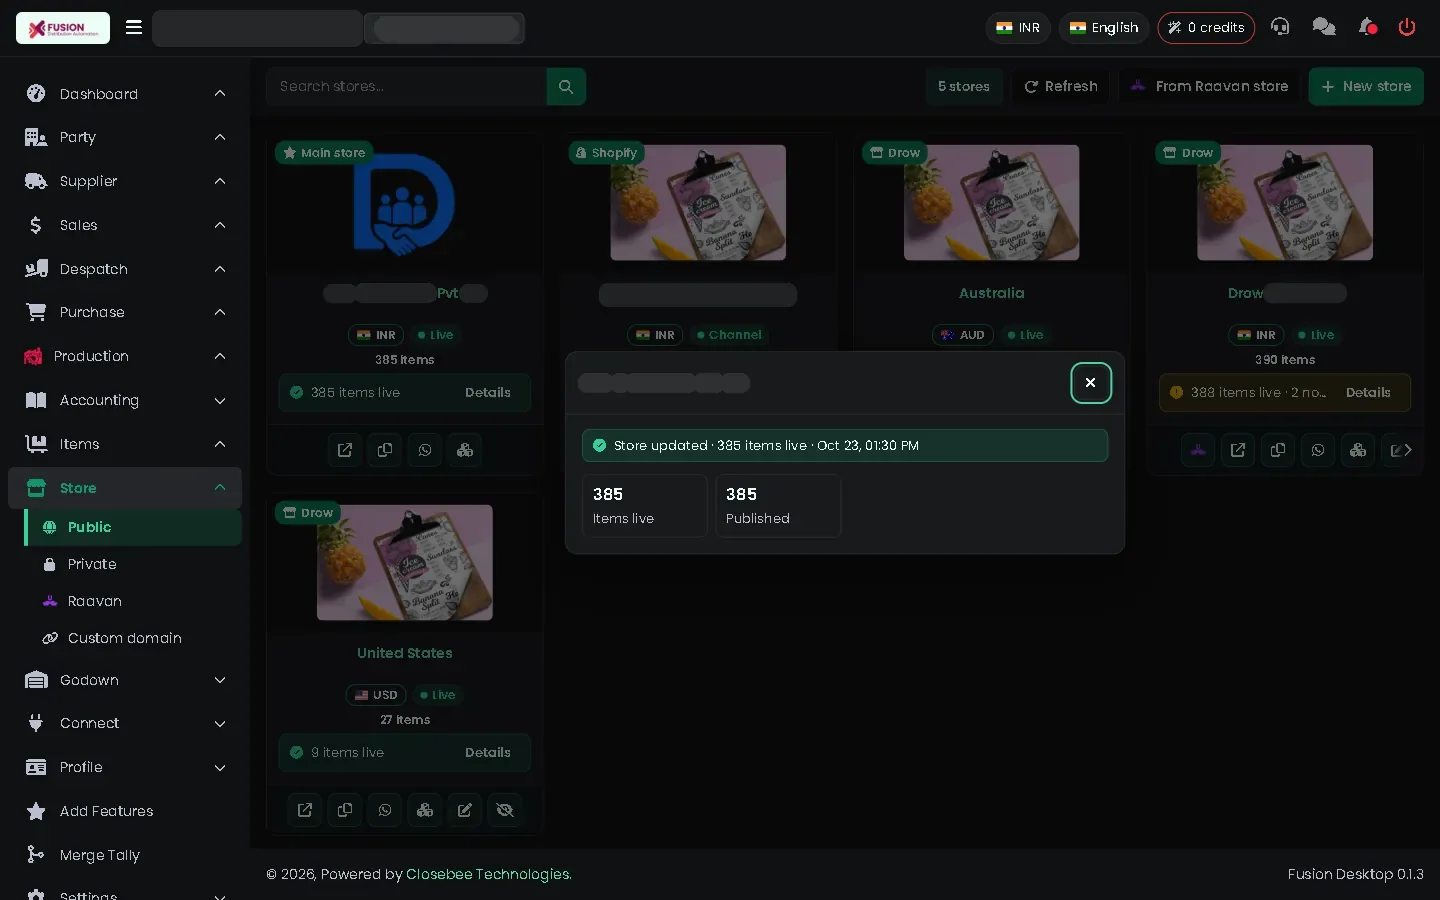The width and height of the screenshot is (1440, 900).
Task: Select the Public store submenu
Action: pyautogui.click(x=134, y=527)
